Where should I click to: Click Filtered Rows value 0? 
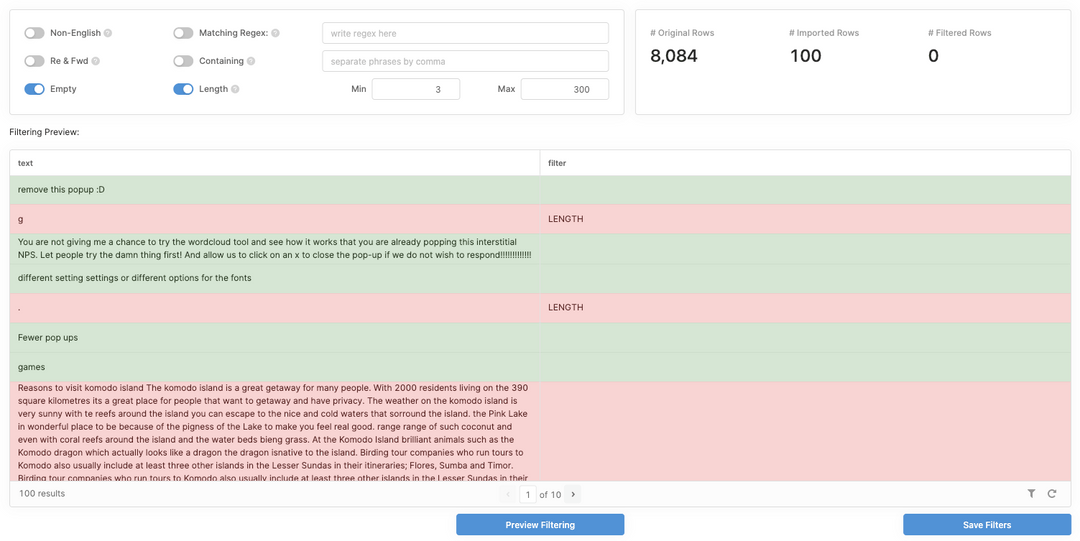933,56
